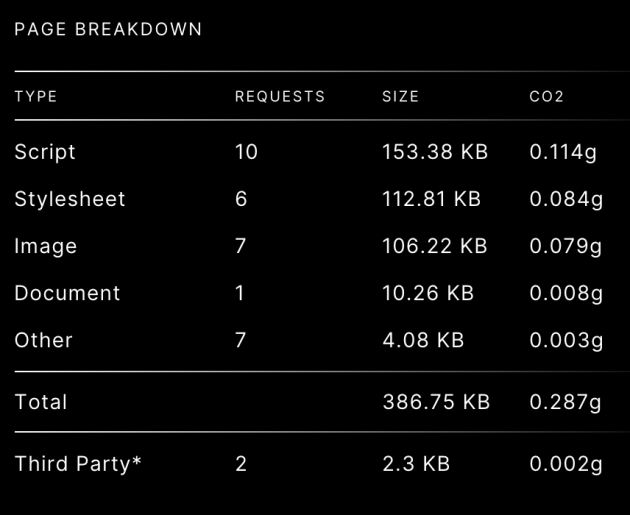630x515 pixels.
Task: Click the 386.75 KB total size
Action: pyautogui.click(x=436, y=402)
